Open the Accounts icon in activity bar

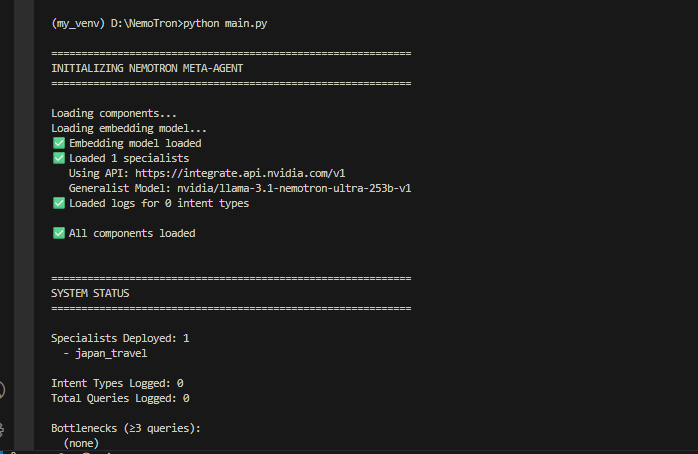click(2, 390)
